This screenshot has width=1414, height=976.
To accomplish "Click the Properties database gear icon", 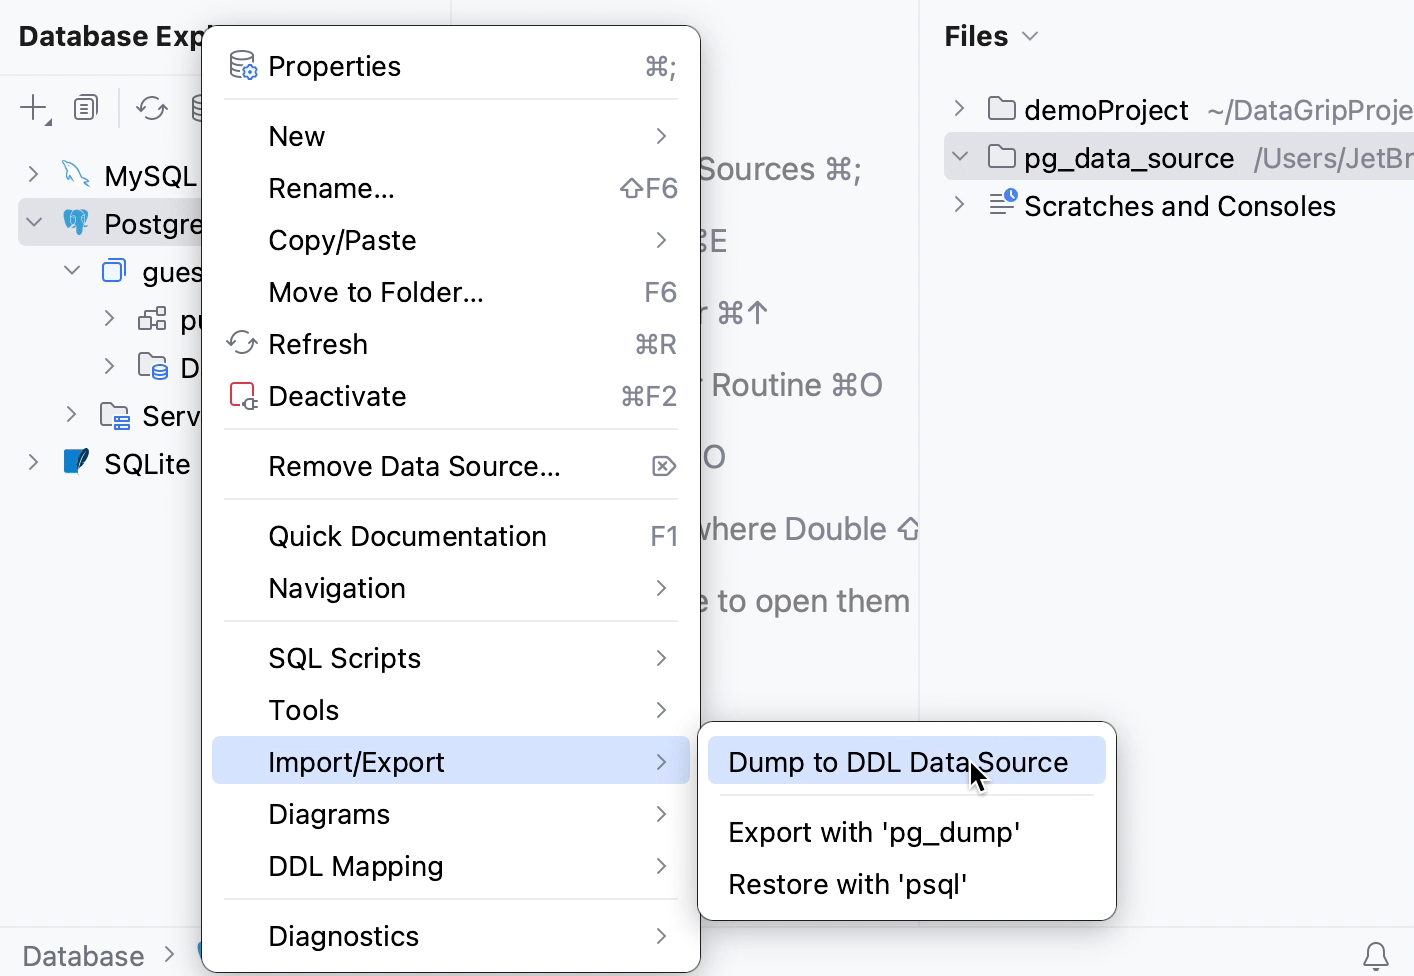I will [243, 66].
